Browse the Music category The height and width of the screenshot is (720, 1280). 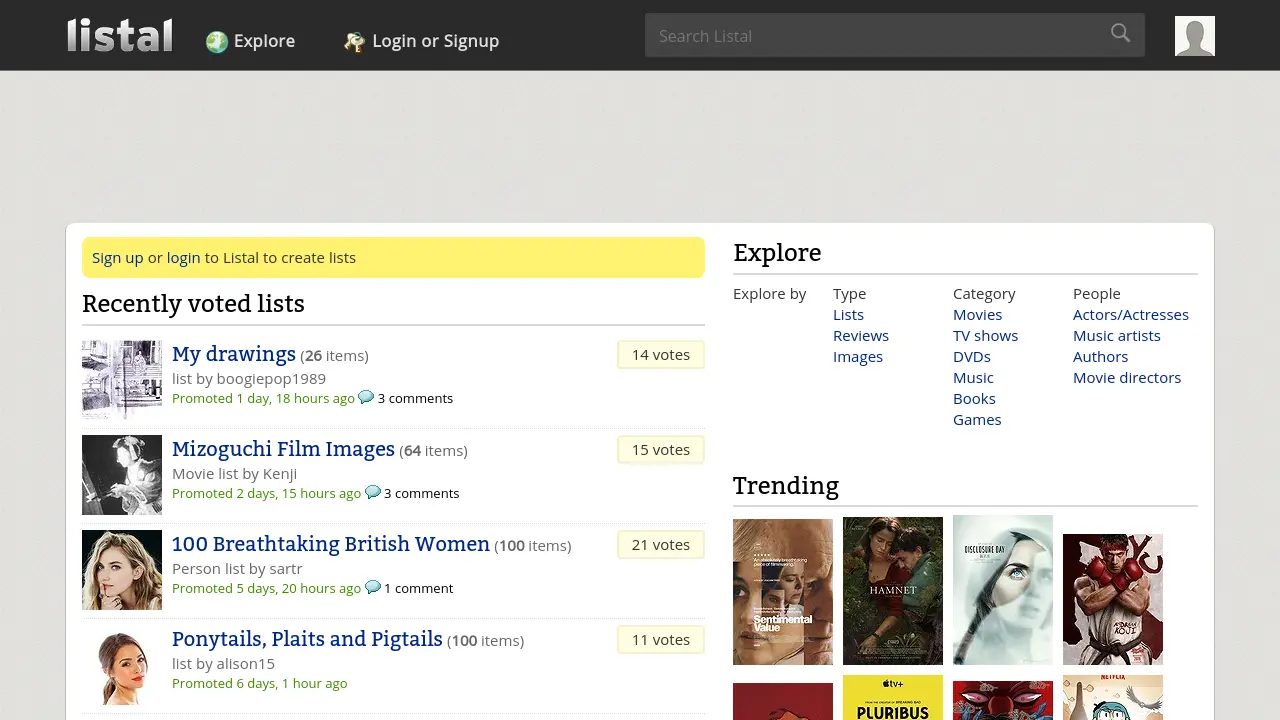pyautogui.click(x=973, y=377)
